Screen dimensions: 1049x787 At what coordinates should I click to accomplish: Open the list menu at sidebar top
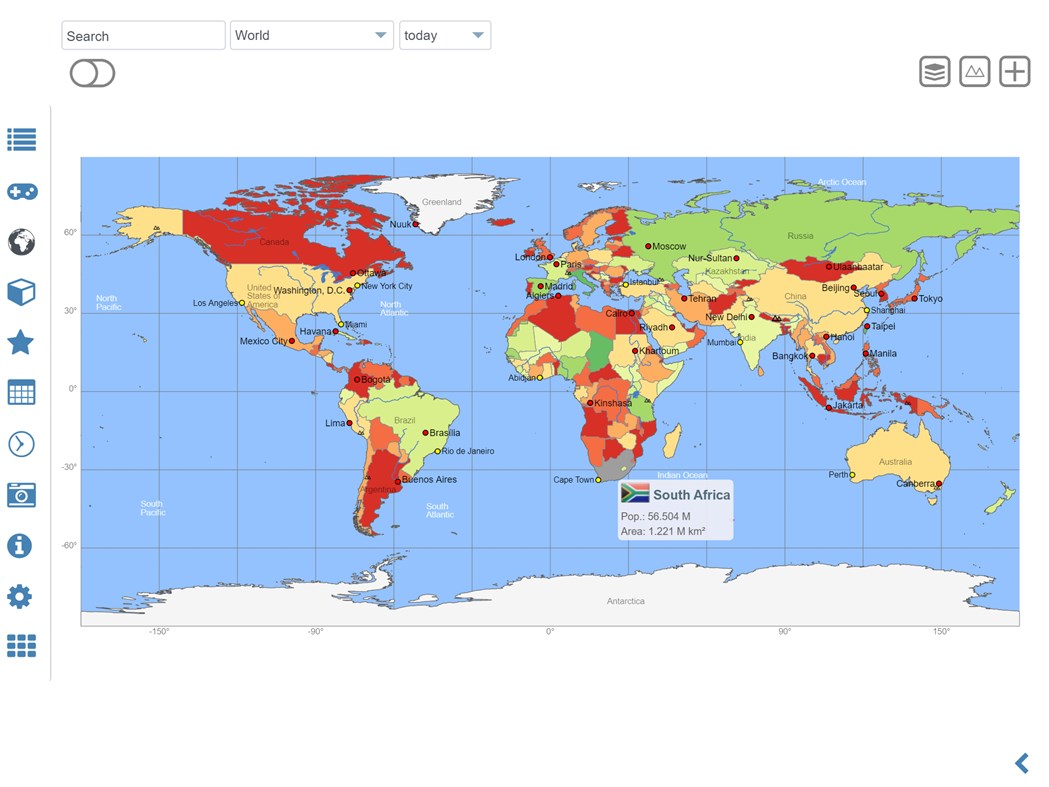tap(22, 140)
